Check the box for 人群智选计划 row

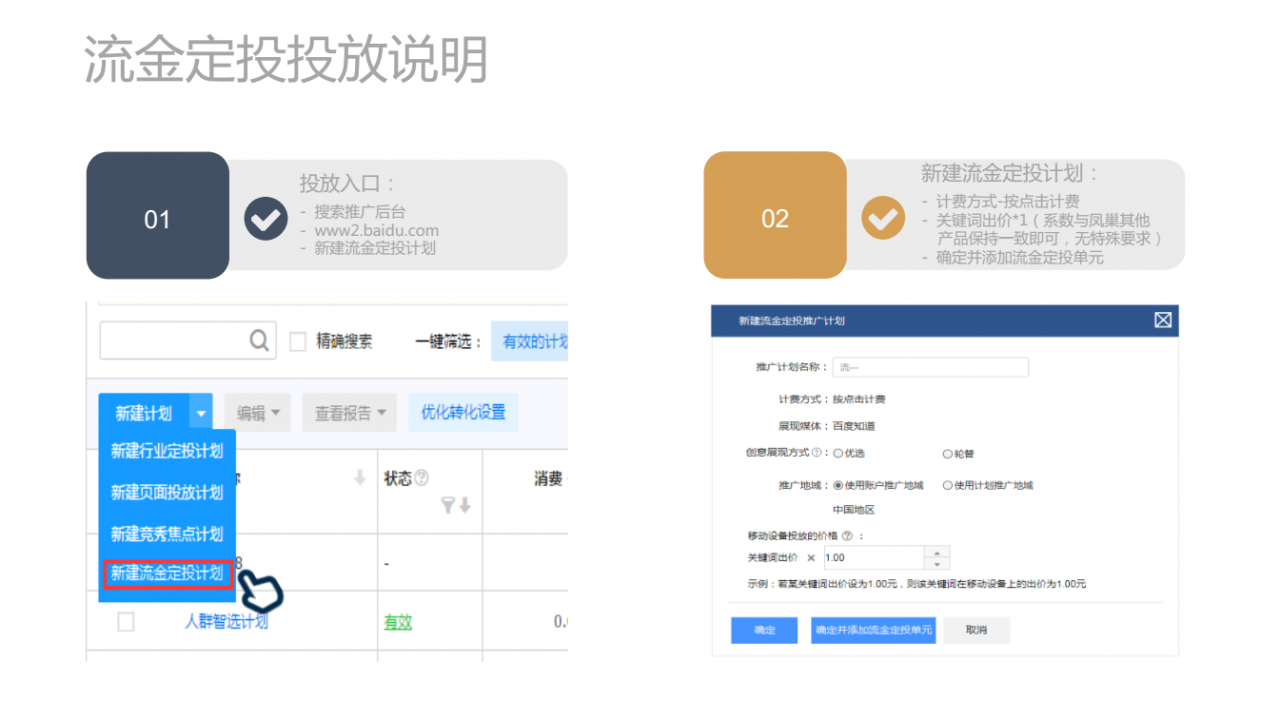coord(126,622)
